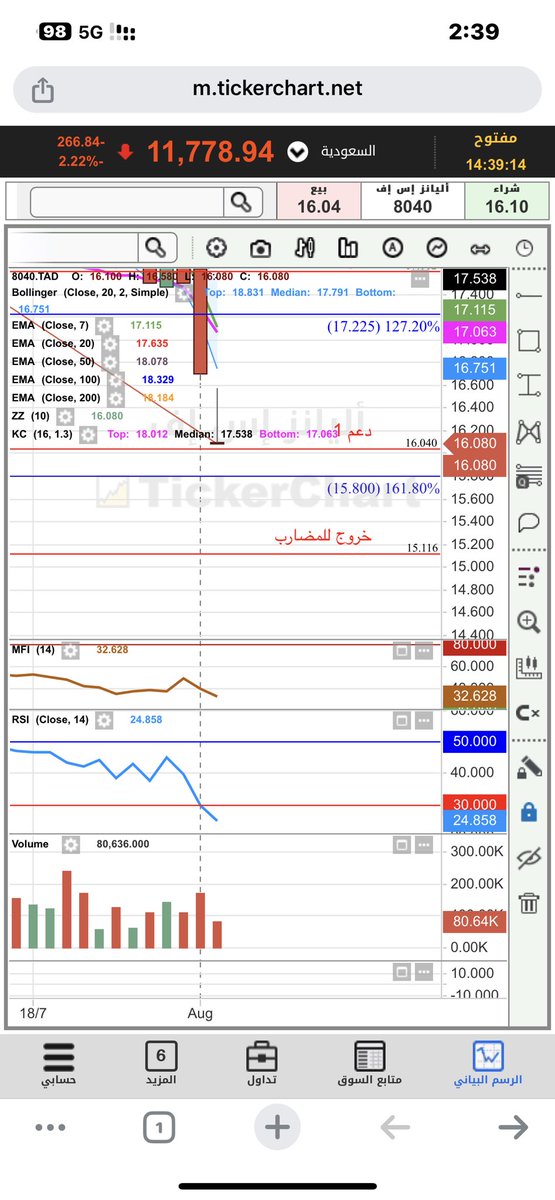
Task: Open the line trend indicator icon
Action: coord(437,248)
